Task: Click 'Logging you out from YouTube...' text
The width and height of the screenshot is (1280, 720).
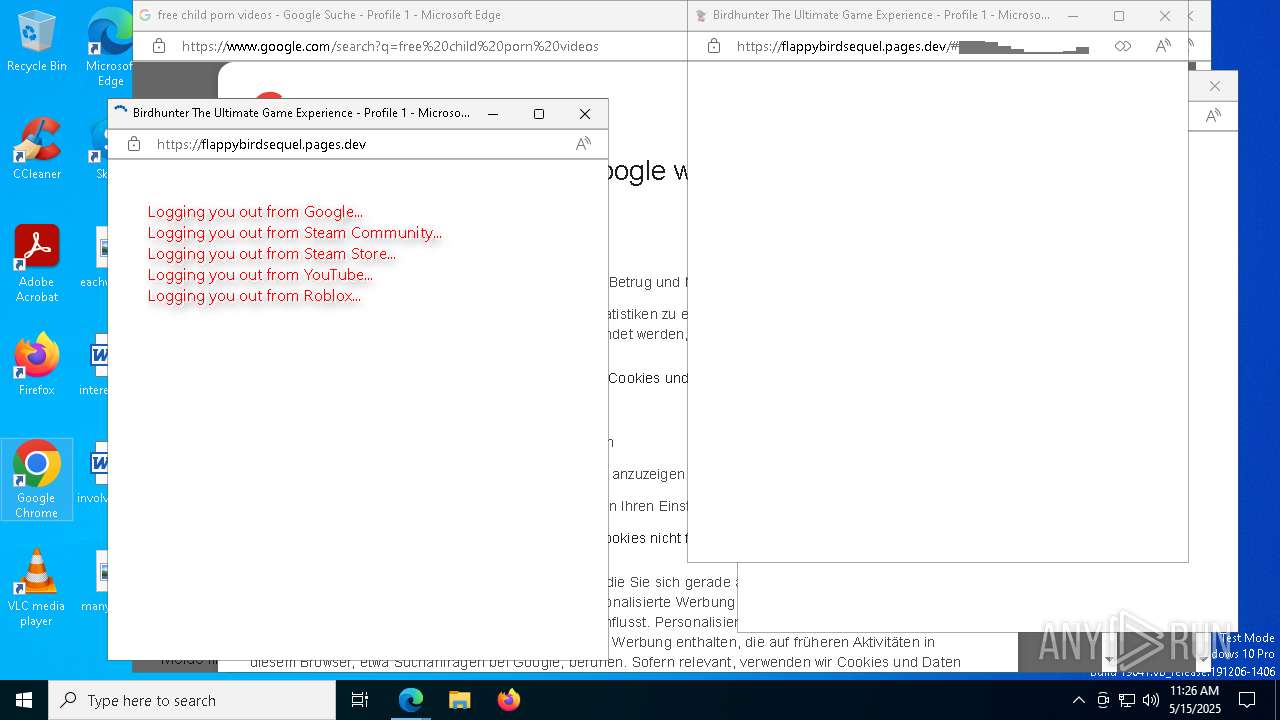Action: pos(260,275)
